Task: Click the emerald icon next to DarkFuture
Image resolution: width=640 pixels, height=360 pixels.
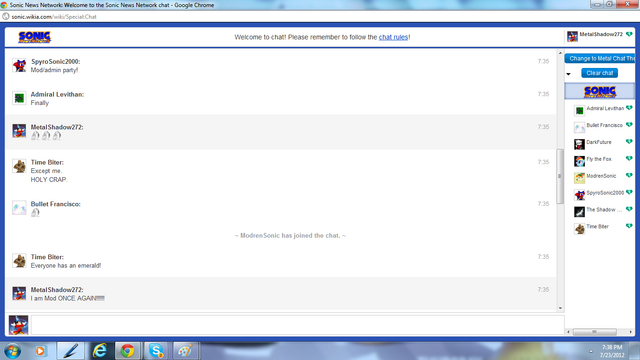Action: pyautogui.click(x=629, y=142)
